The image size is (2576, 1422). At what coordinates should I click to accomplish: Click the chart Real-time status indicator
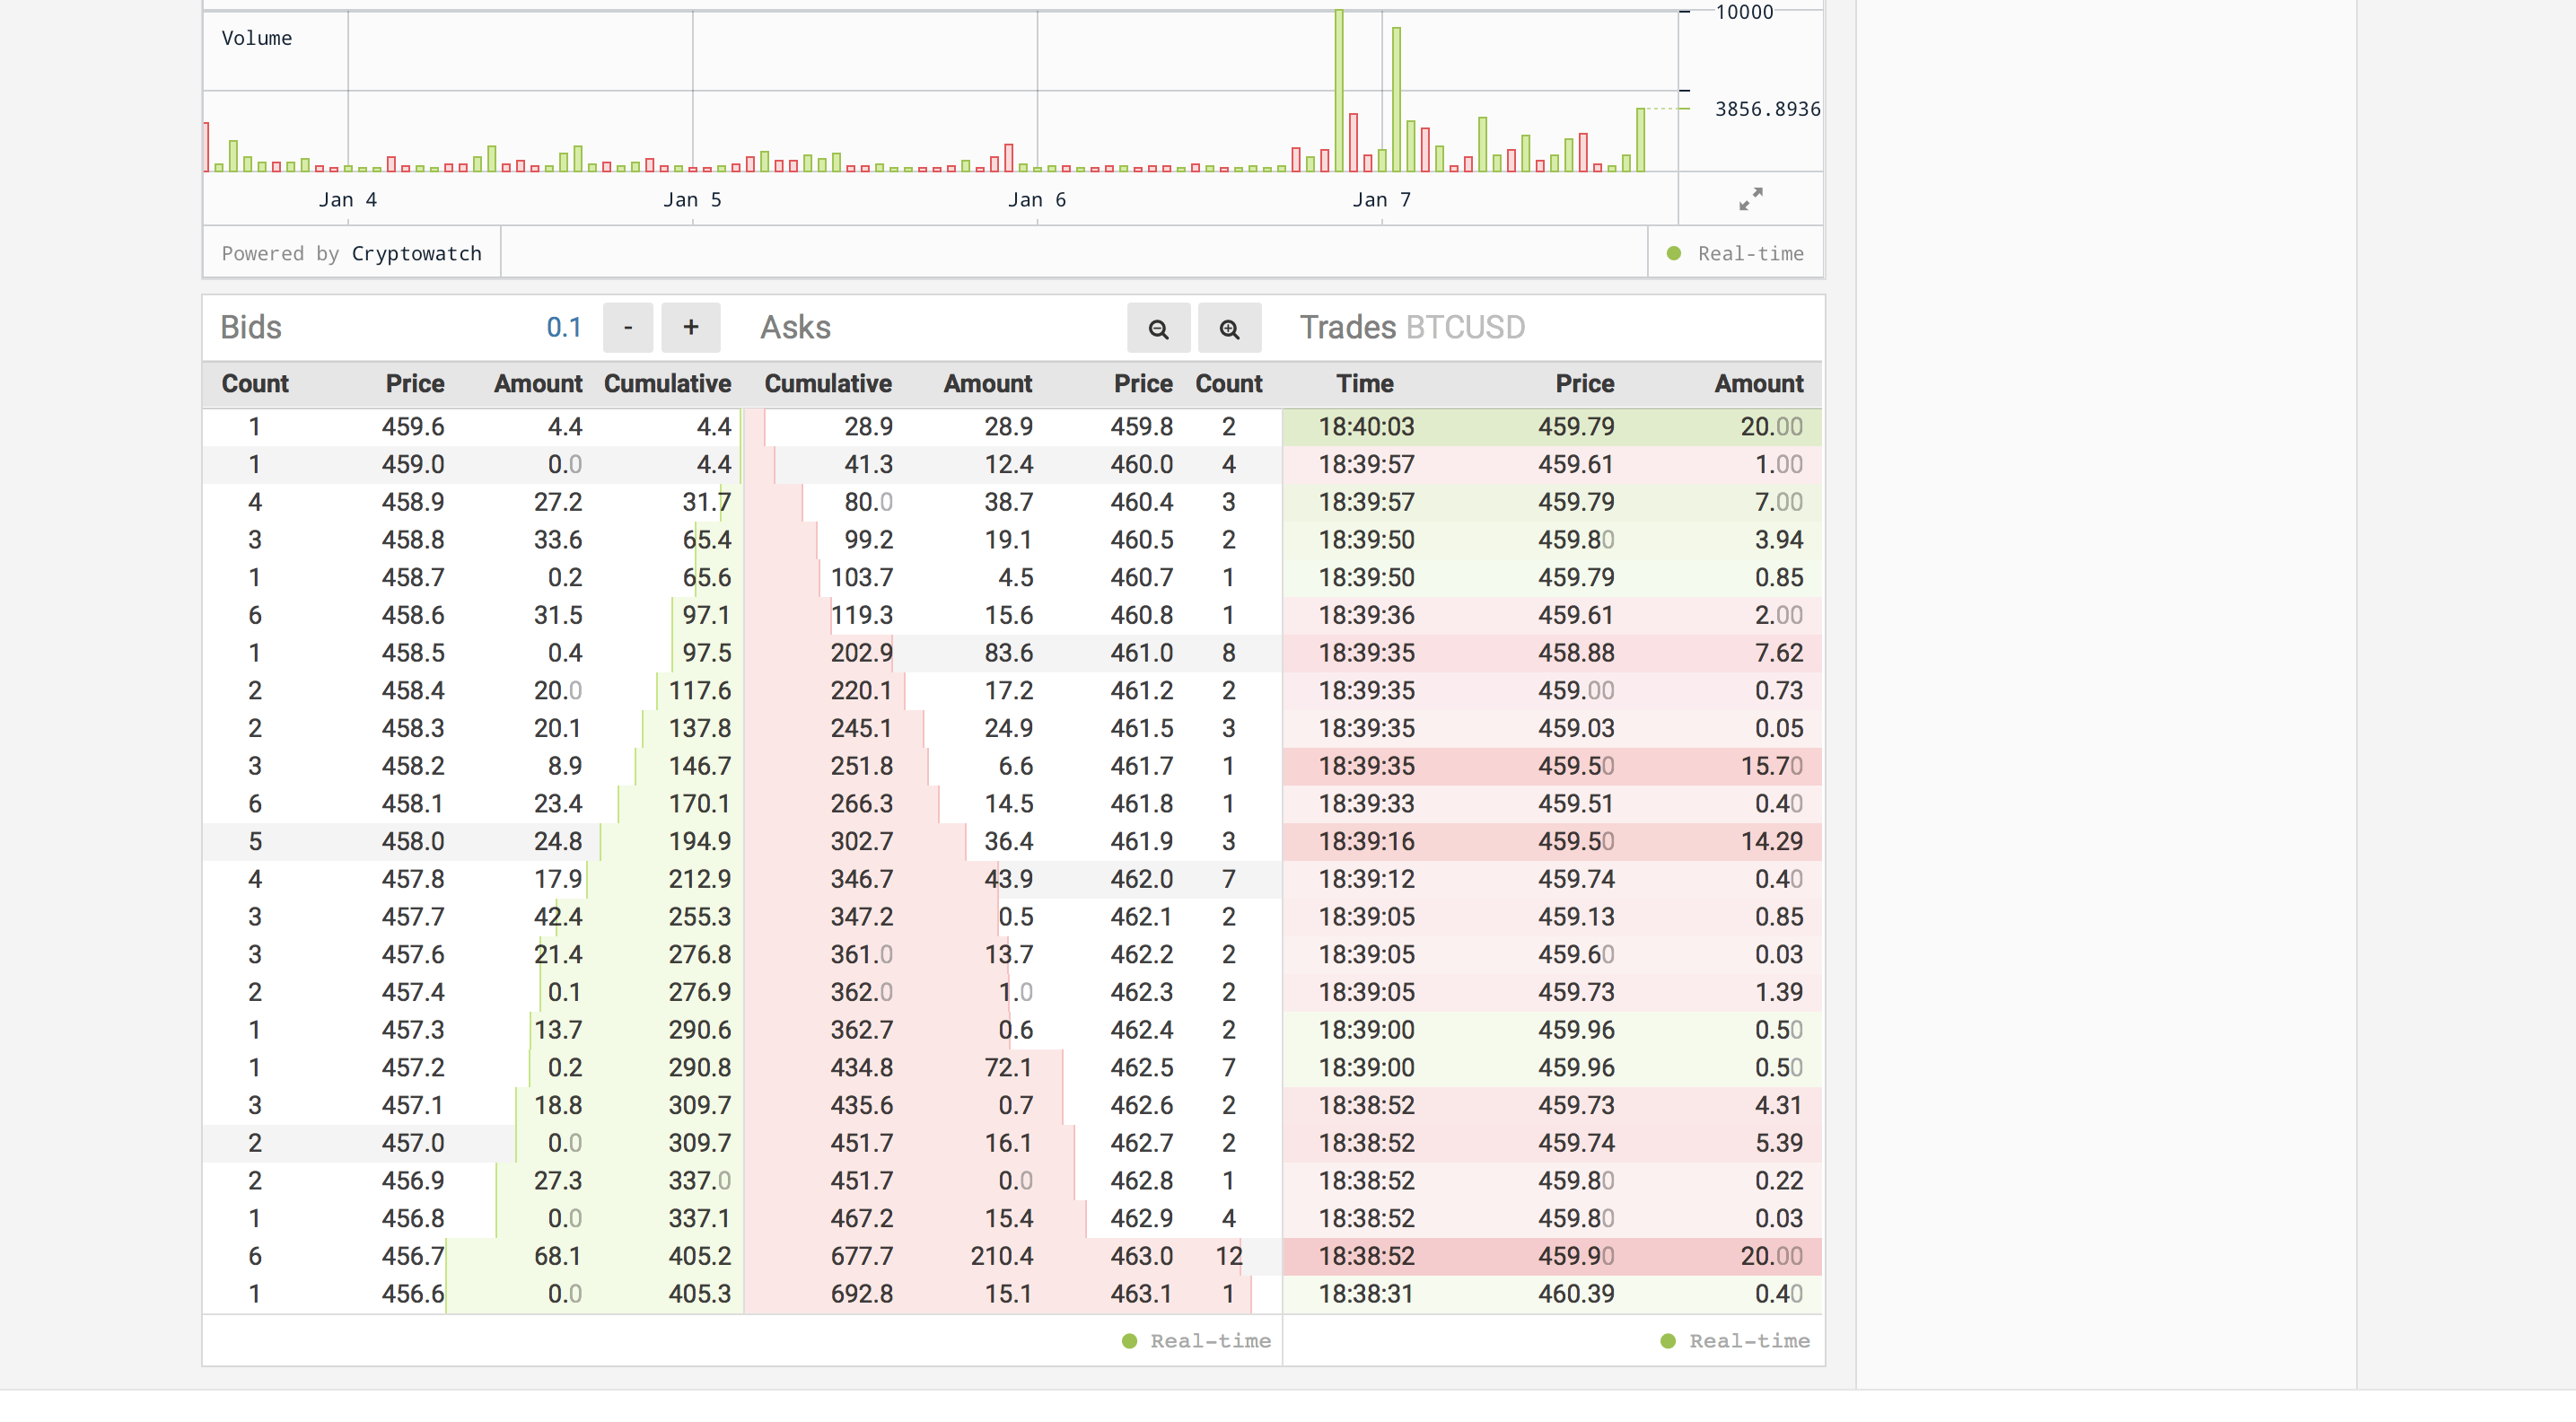click(1736, 254)
